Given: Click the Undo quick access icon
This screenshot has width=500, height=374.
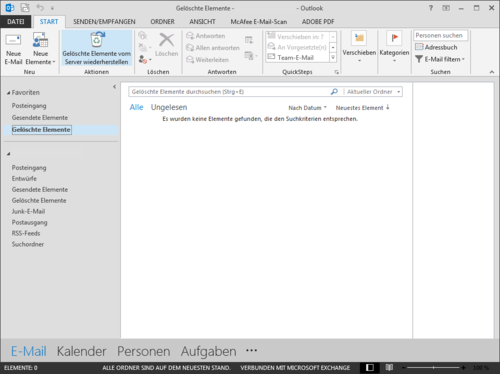Looking at the screenshot, I should point(40,8).
